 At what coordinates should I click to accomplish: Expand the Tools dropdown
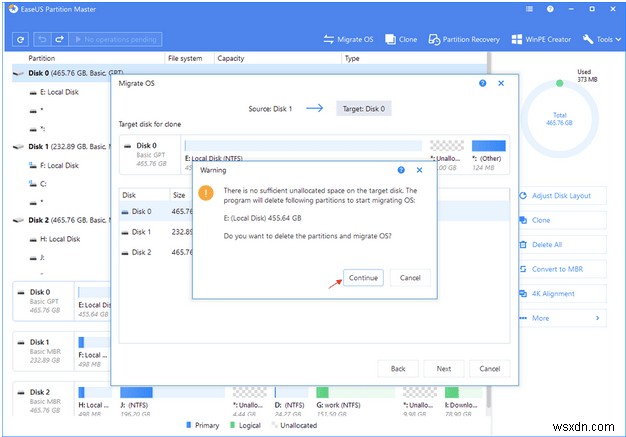(602, 40)
